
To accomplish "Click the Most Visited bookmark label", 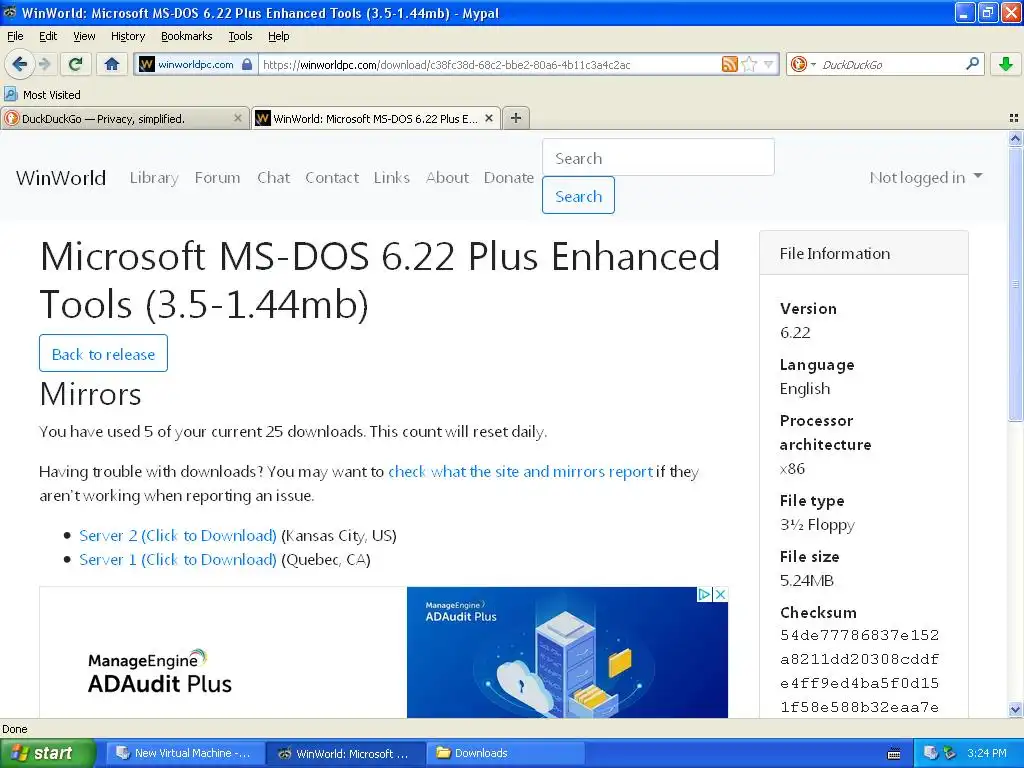I will [52, 95].
